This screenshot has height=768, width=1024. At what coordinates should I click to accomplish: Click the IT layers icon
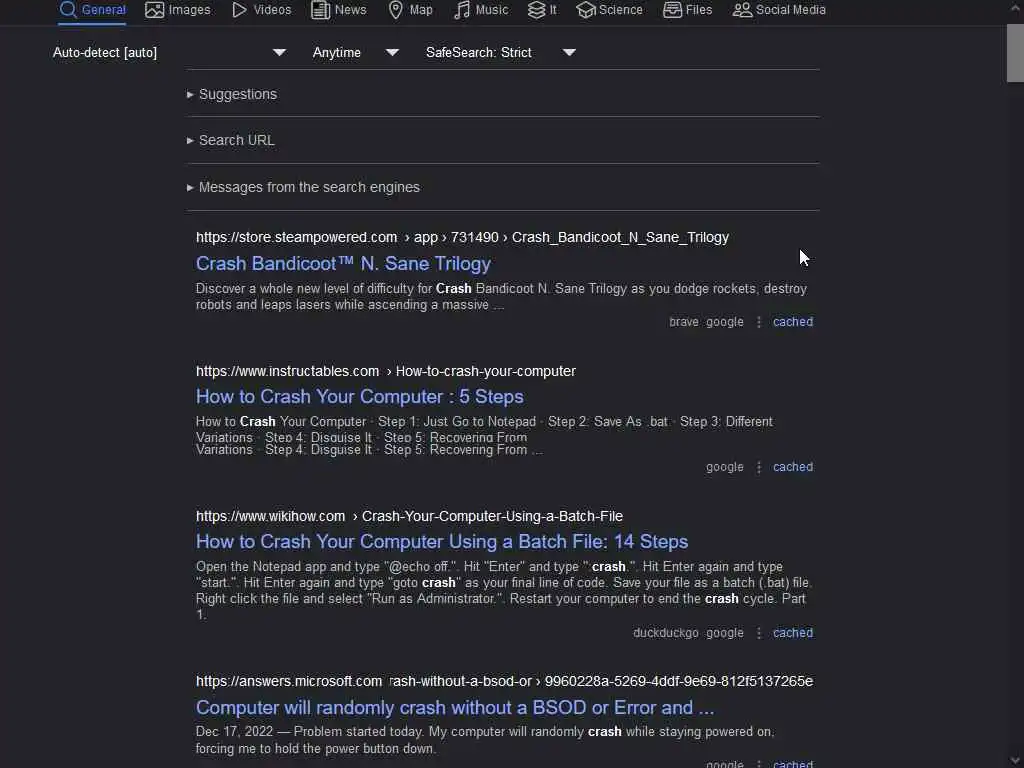pos(536,10)
